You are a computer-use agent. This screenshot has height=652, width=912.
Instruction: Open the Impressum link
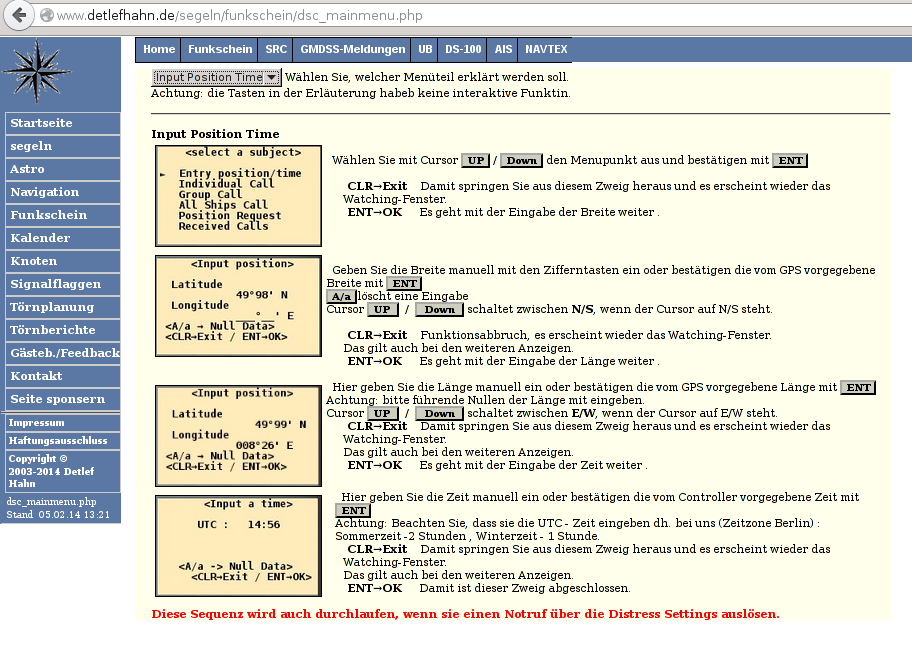[x=63, y=423]
